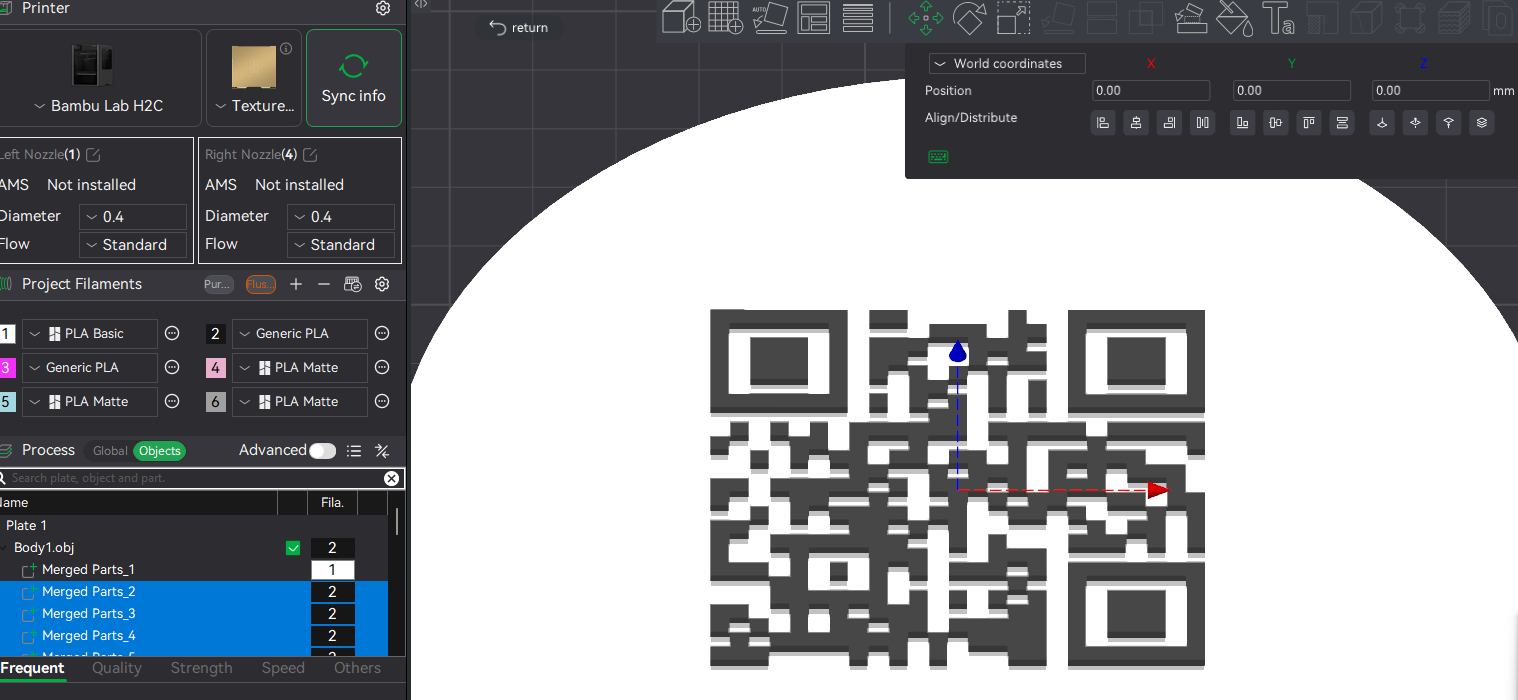Select the Scale tool

pos(1013,17)
